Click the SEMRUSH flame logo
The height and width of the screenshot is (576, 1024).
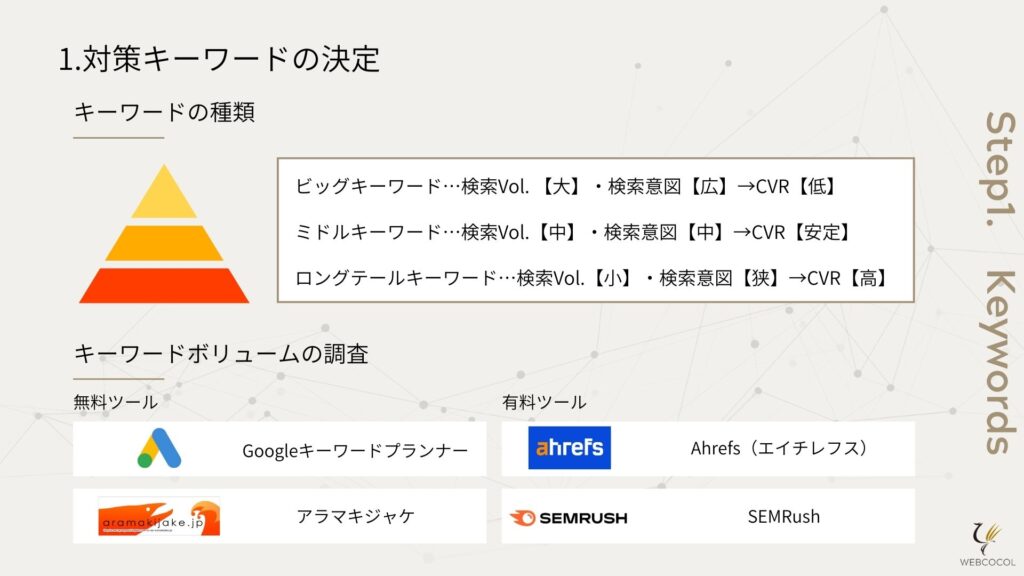pos(568,518)
